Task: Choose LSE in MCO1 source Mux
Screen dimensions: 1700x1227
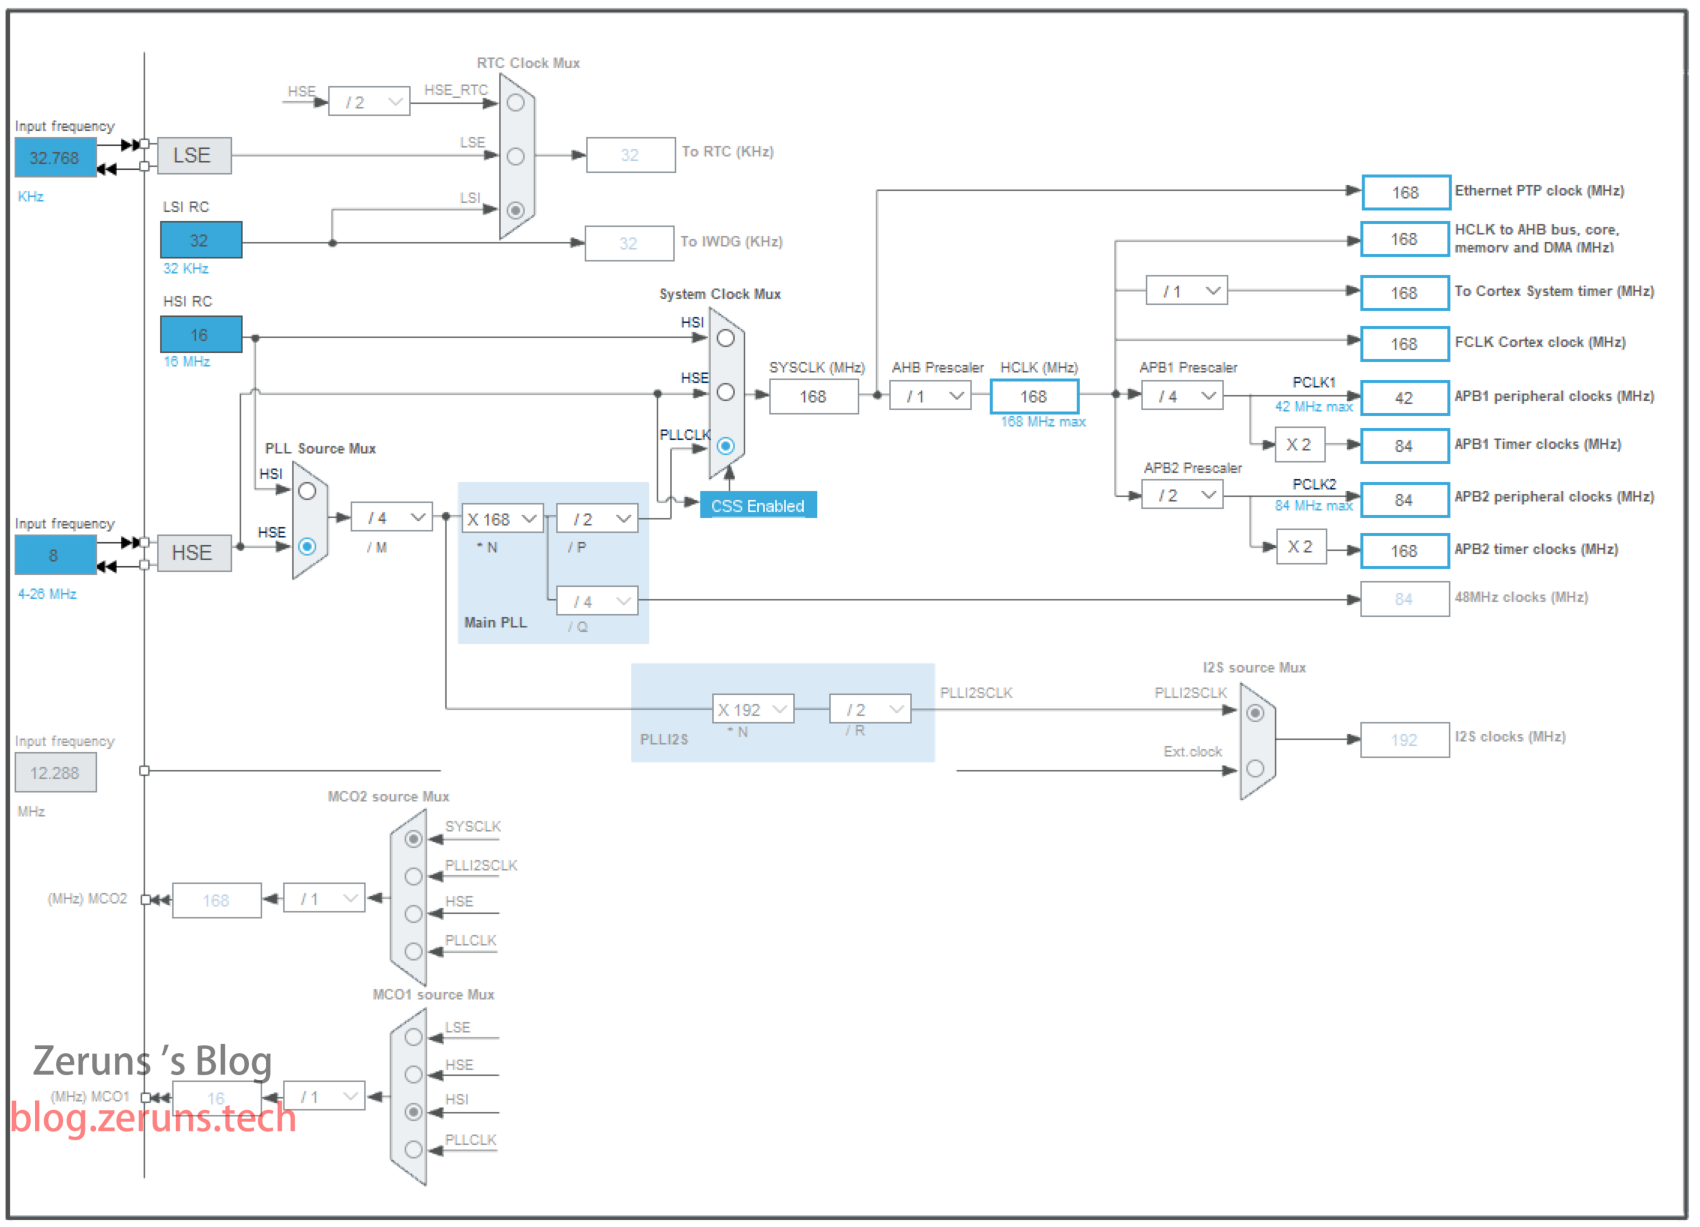Action: click(414, 1037)
